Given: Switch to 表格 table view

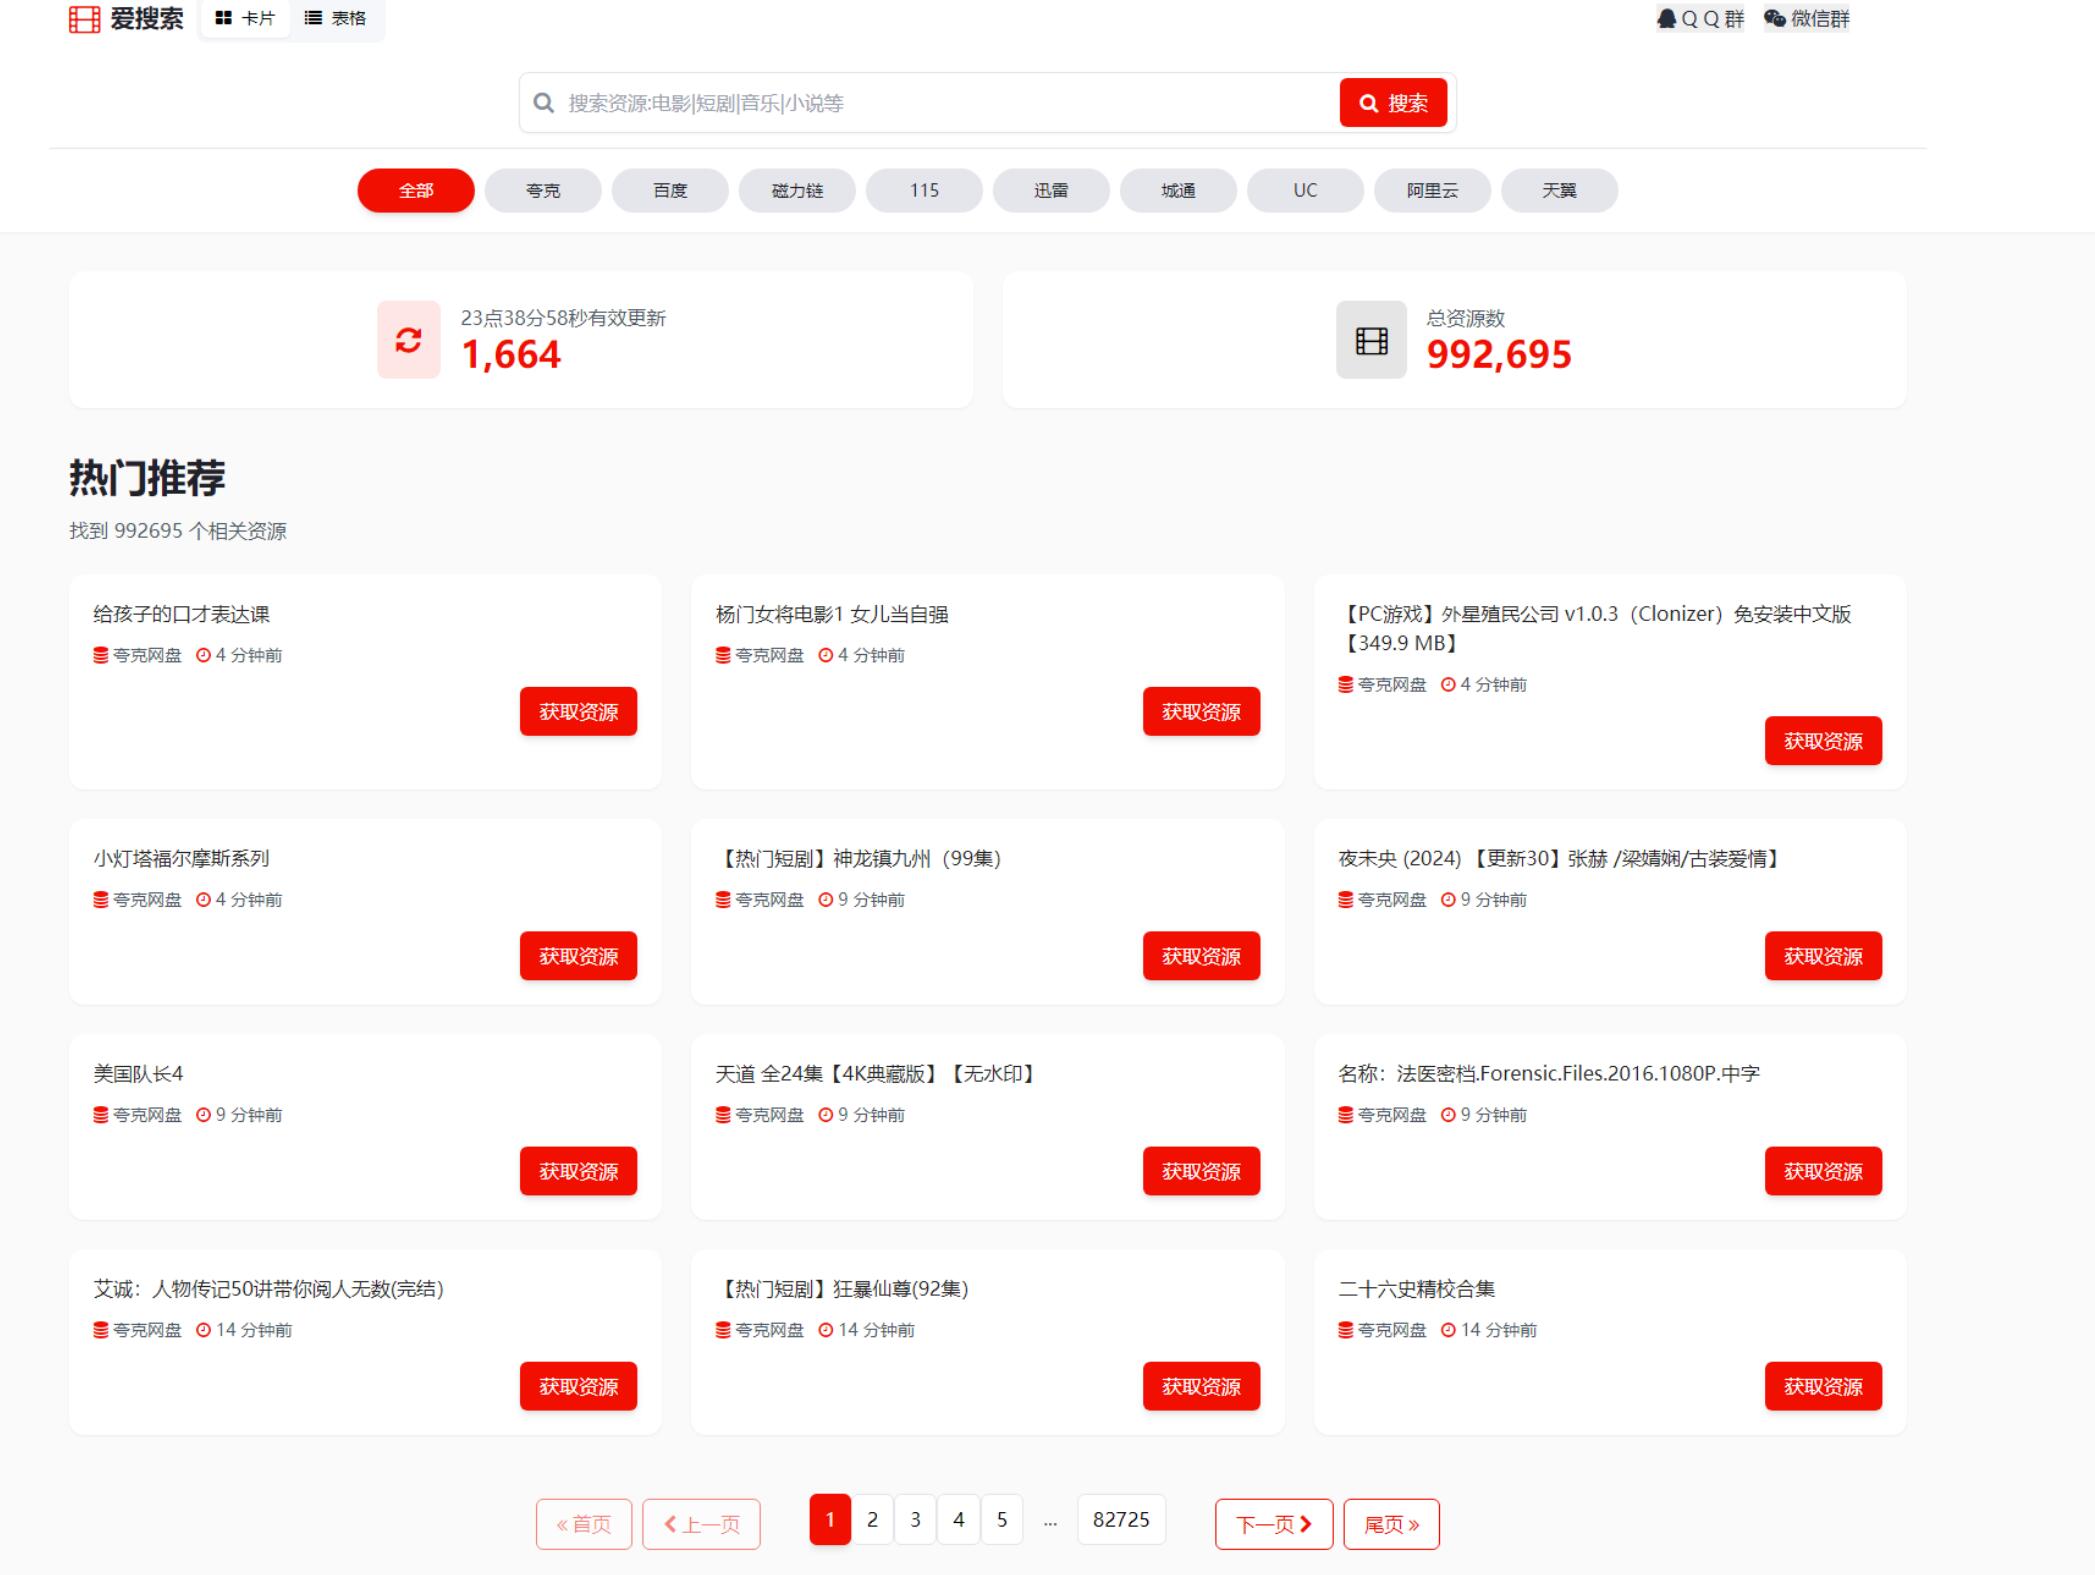Looking at the screenshot, I should coord(336,18).
